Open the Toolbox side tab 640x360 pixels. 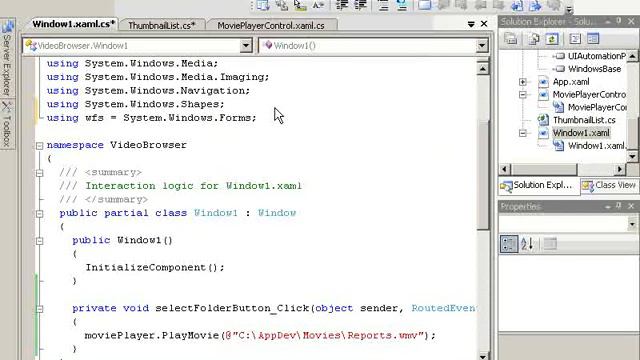7,124
